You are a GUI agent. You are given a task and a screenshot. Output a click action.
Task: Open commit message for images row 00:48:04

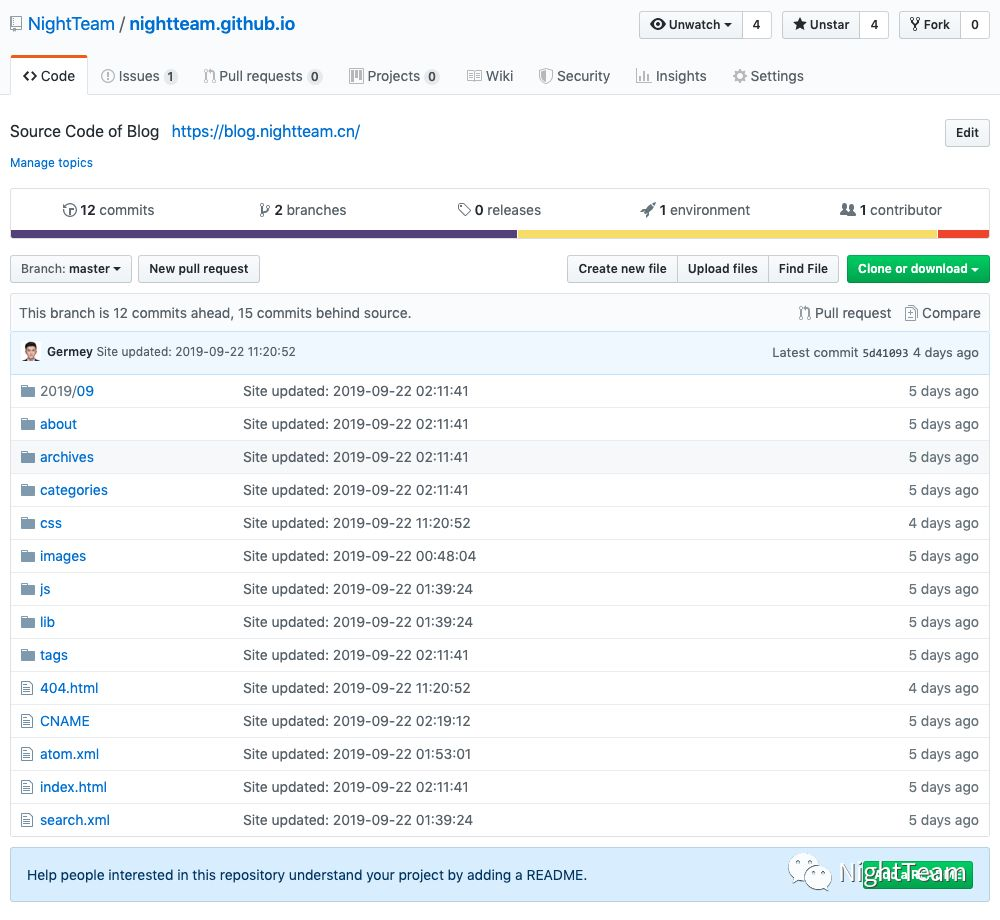point(360,557)
